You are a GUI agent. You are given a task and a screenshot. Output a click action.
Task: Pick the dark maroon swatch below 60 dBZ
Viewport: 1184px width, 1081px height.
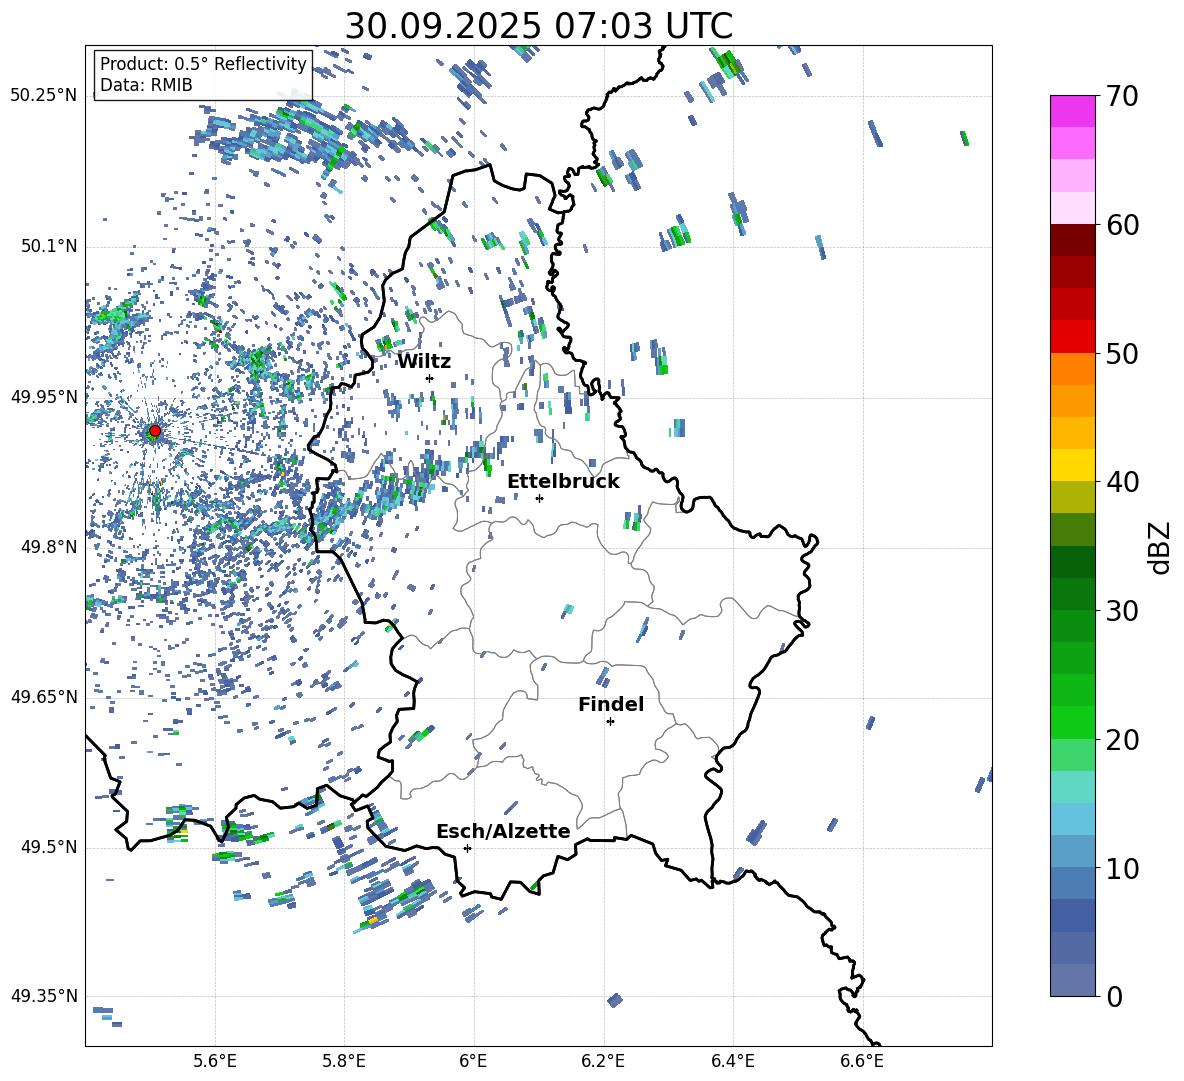(1072, 240)
